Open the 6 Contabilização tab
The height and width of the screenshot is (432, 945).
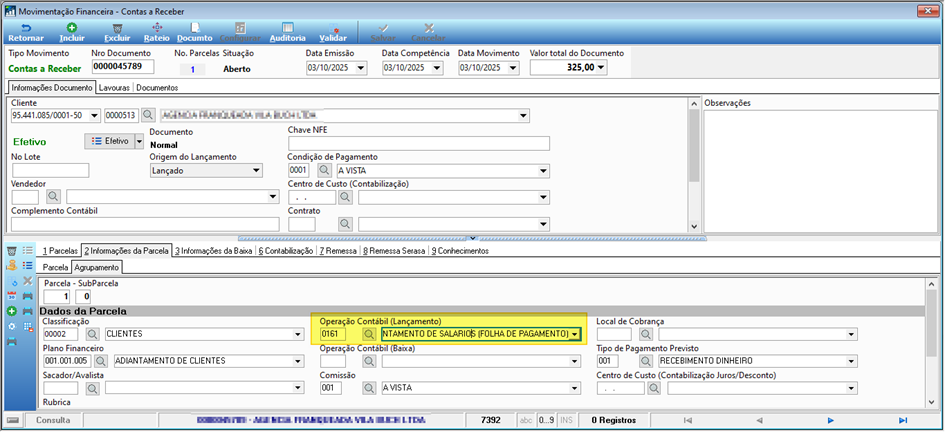pos(286,251)
